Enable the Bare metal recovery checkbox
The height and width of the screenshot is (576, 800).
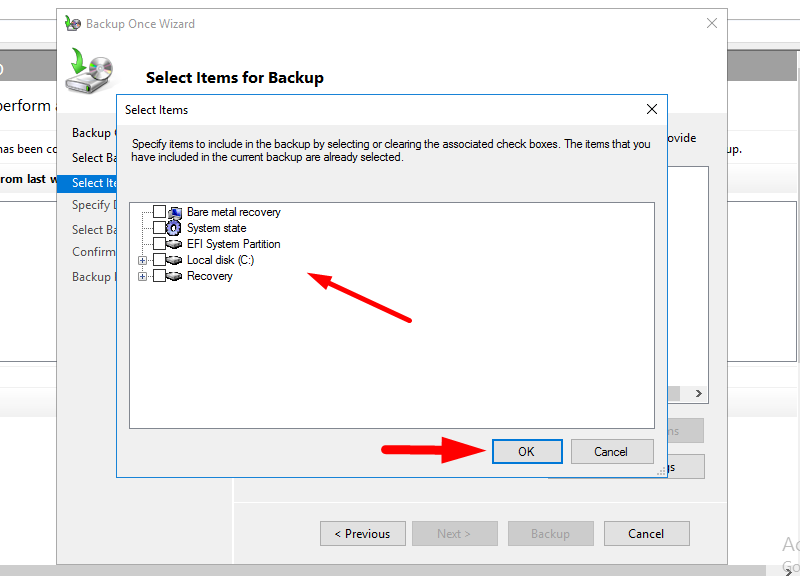click(x=159, y=212)
